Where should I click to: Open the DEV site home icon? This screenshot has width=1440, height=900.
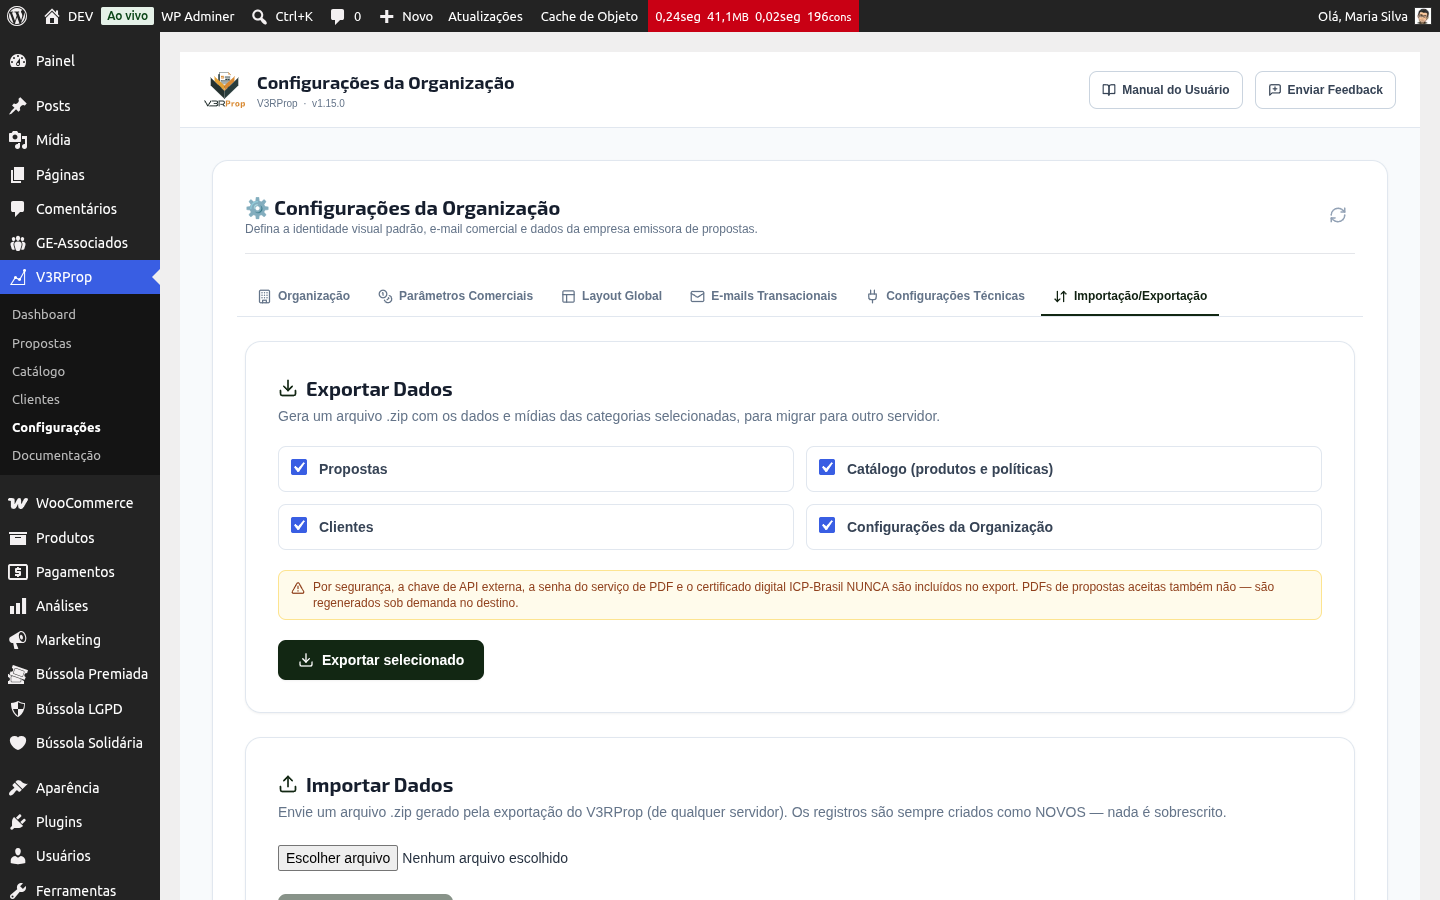(52, 16)
